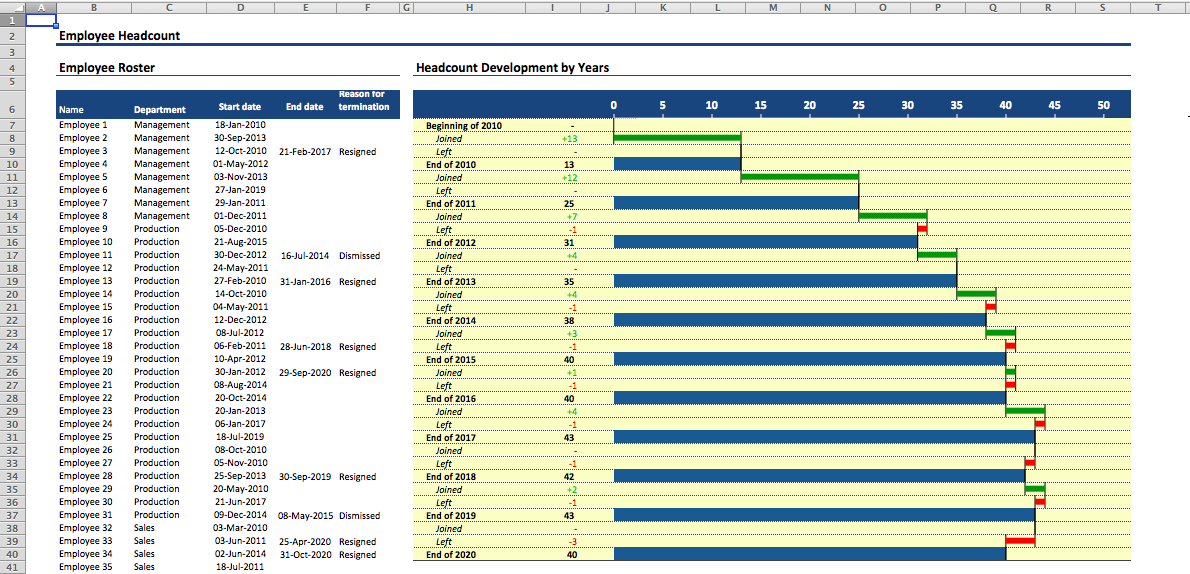Click the 'Employee 1' name cell
The height and width of the screenshot is (574, 1190).
(83, 125)
